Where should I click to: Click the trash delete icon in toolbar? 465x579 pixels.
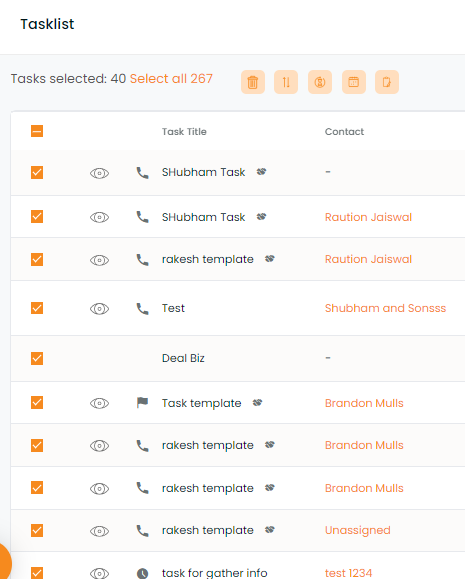coord(253,82)
